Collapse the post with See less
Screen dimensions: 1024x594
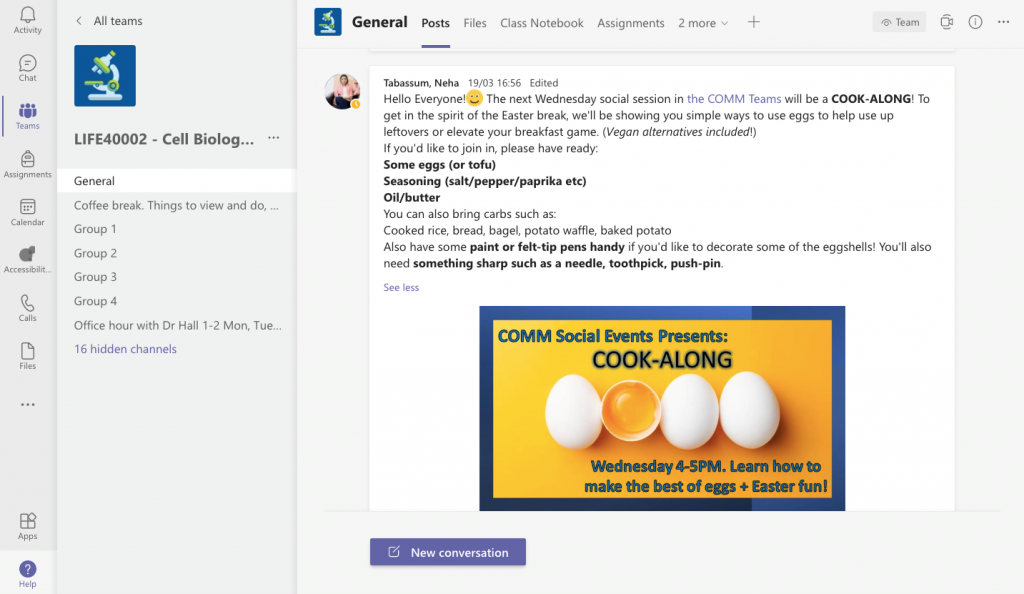[x=401, y=287]
